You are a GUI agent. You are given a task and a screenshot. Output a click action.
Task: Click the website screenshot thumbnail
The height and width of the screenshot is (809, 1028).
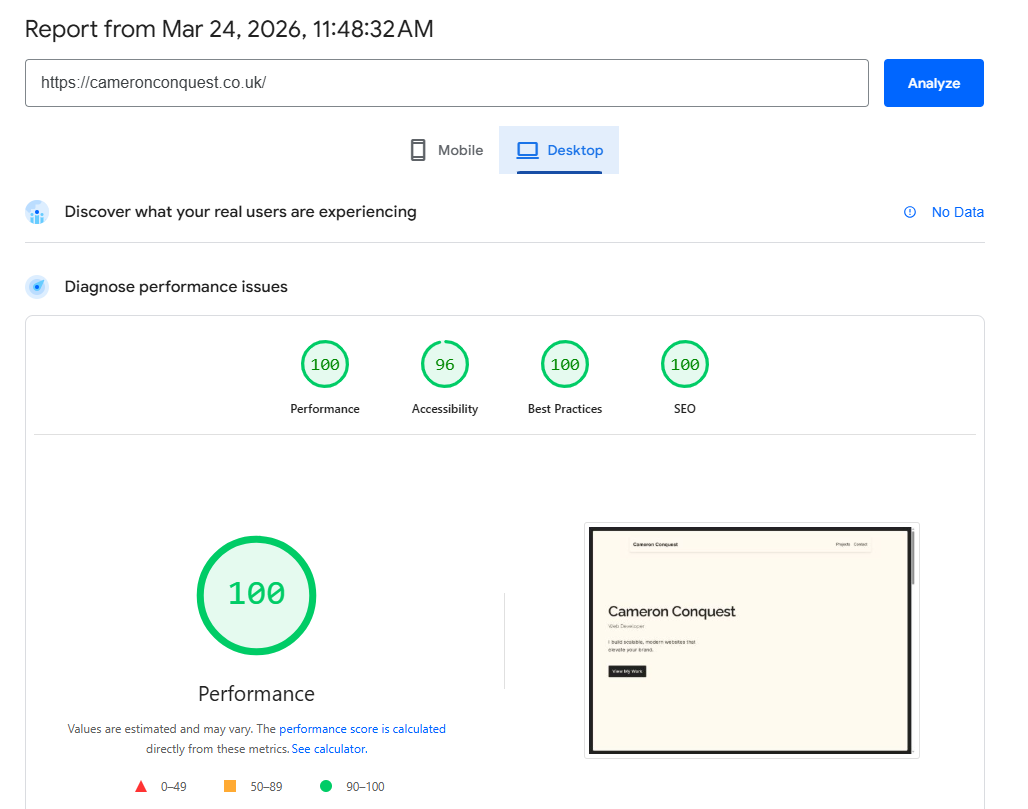pos(750,640)
